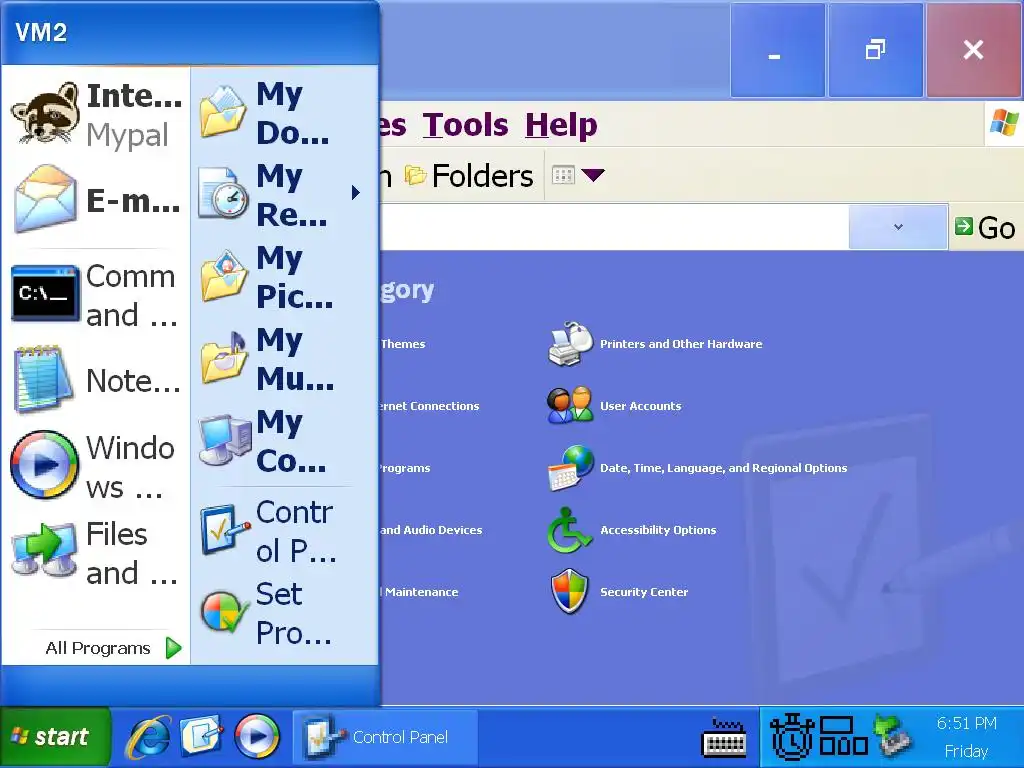The image size is (1024, 768).
Task: Open Mypal Internet browser from Start menu
Action: click(x=96, y=114)
